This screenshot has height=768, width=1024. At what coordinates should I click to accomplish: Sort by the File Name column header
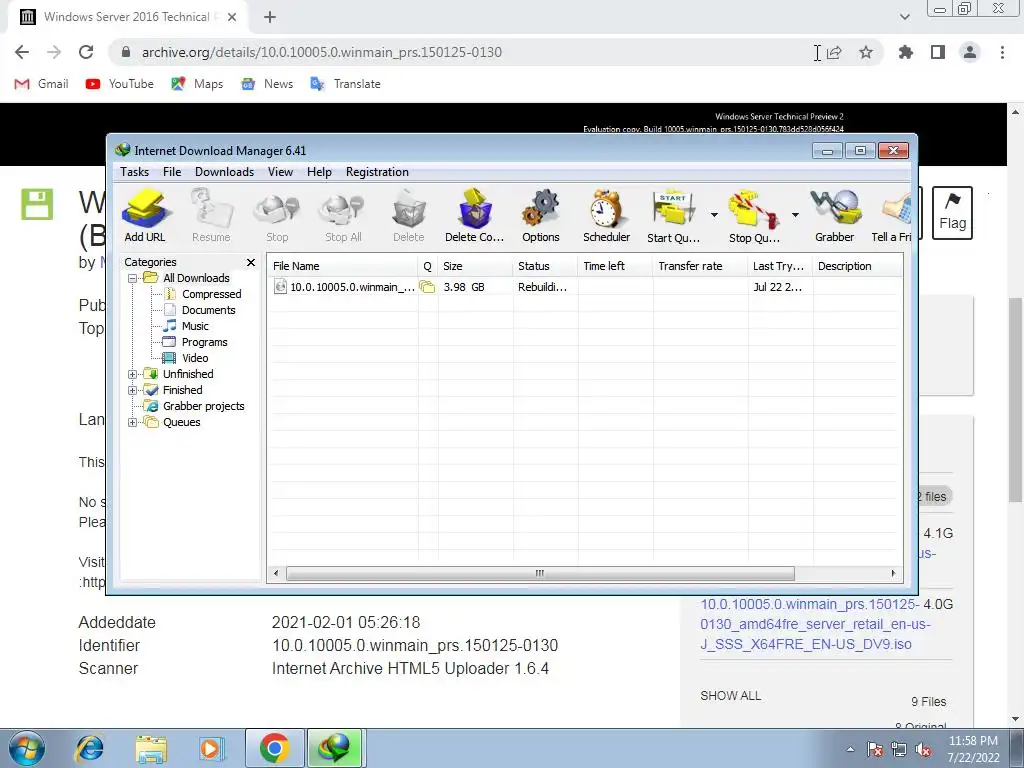coord(343,266)
